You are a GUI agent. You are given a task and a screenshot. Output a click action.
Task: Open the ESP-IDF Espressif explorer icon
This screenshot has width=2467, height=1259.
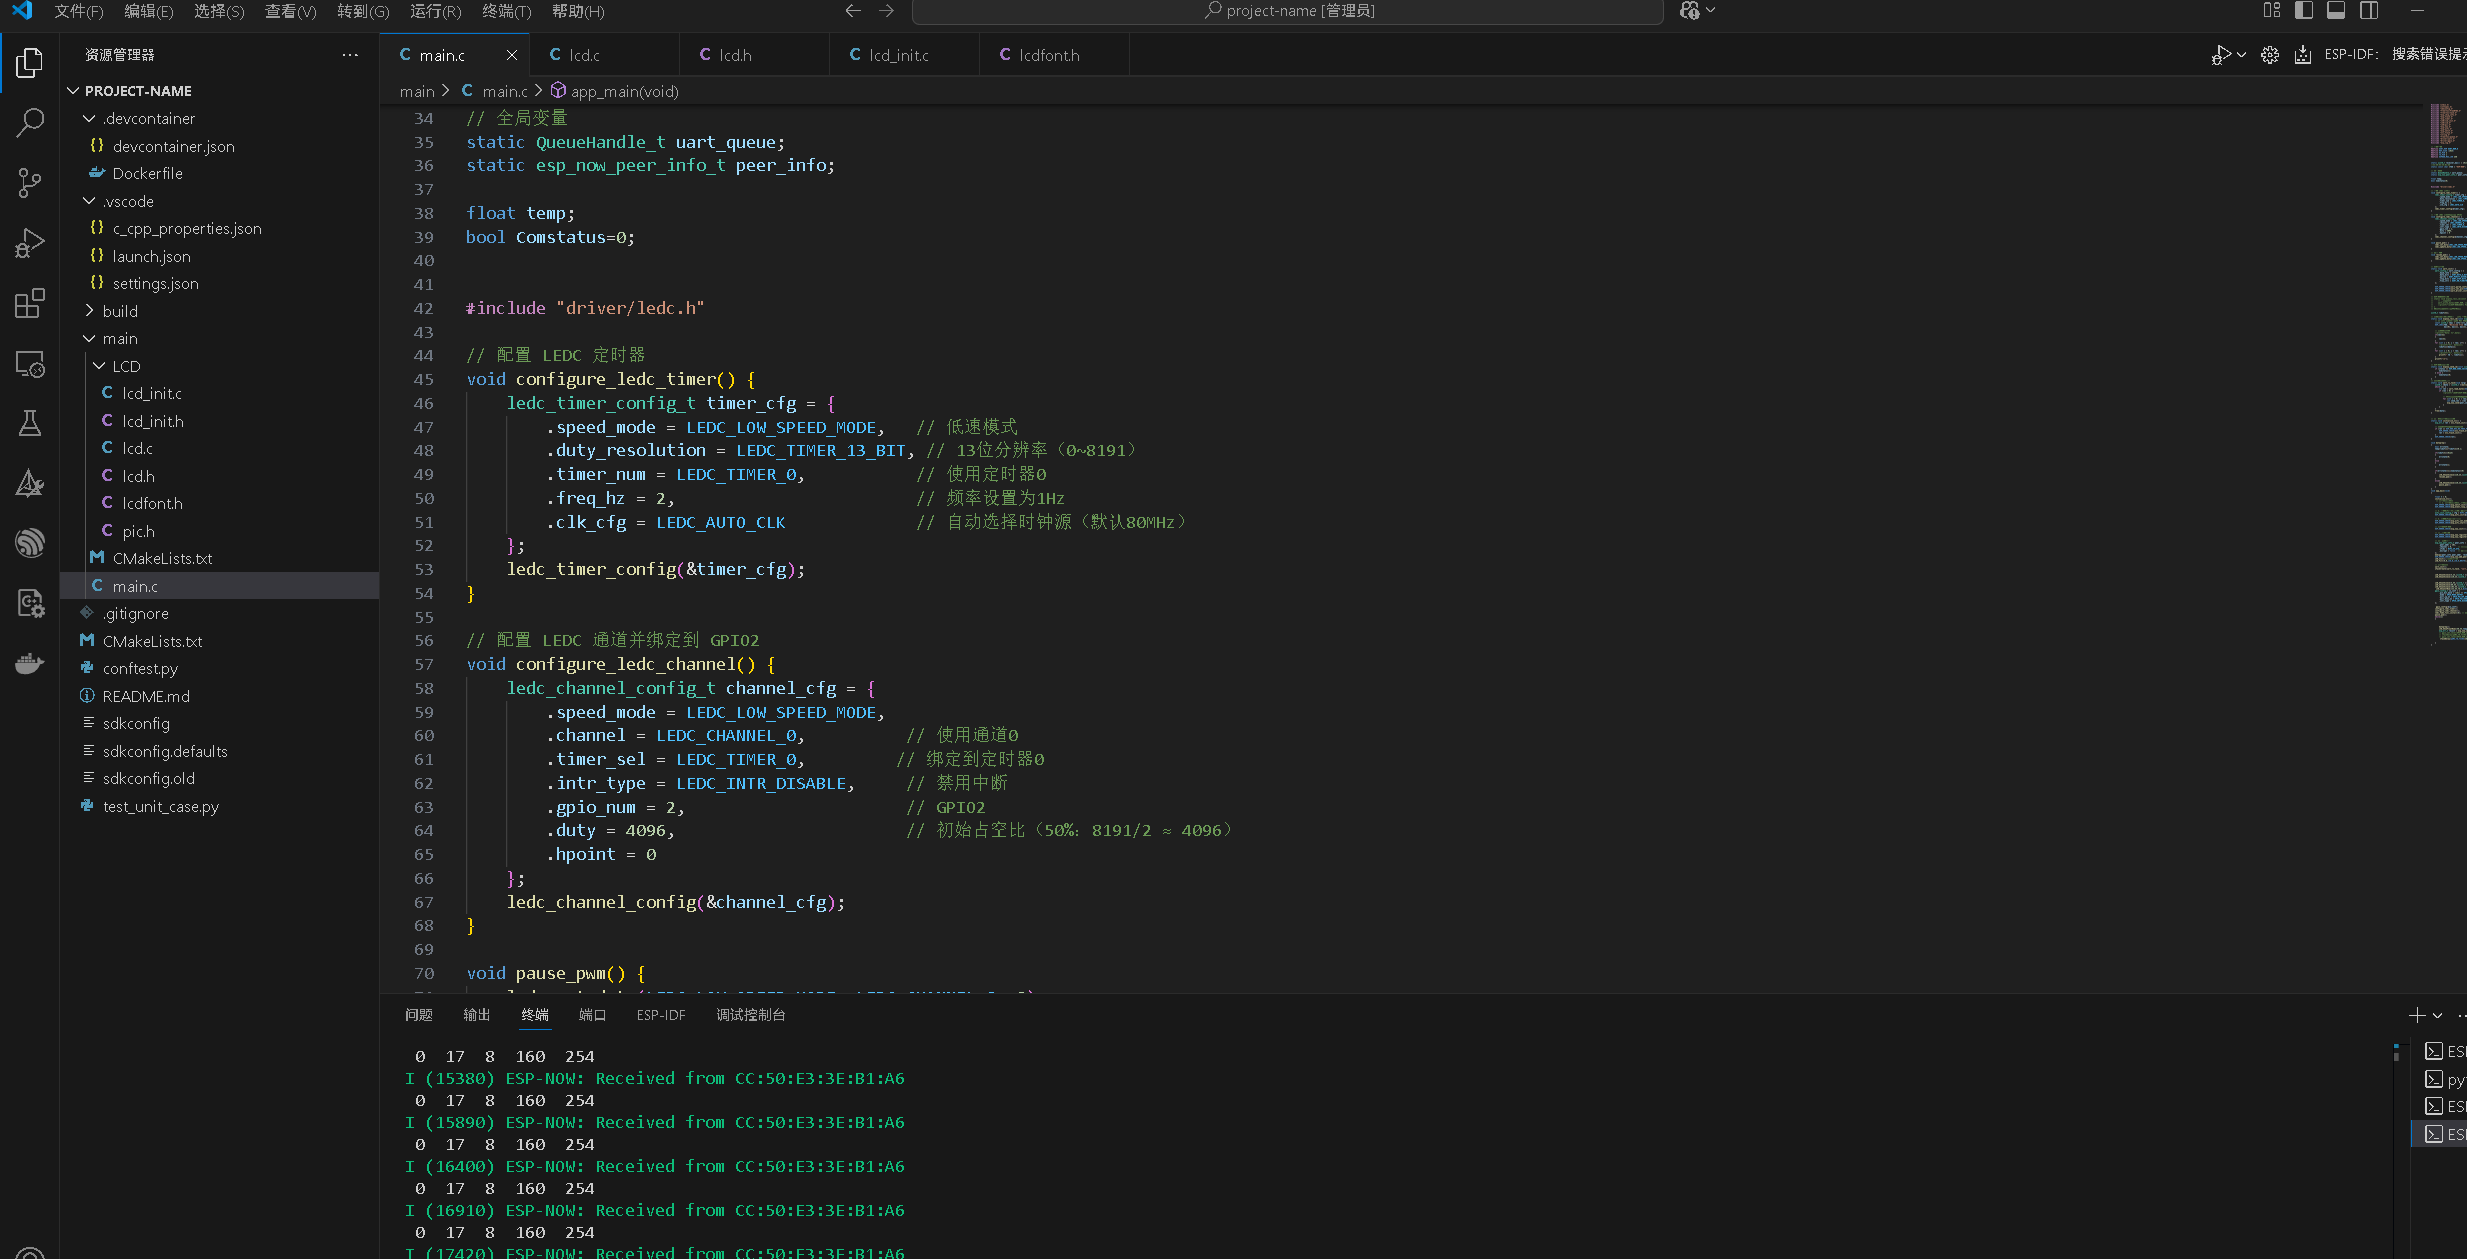pyautogui.click(x=30, y=543)
